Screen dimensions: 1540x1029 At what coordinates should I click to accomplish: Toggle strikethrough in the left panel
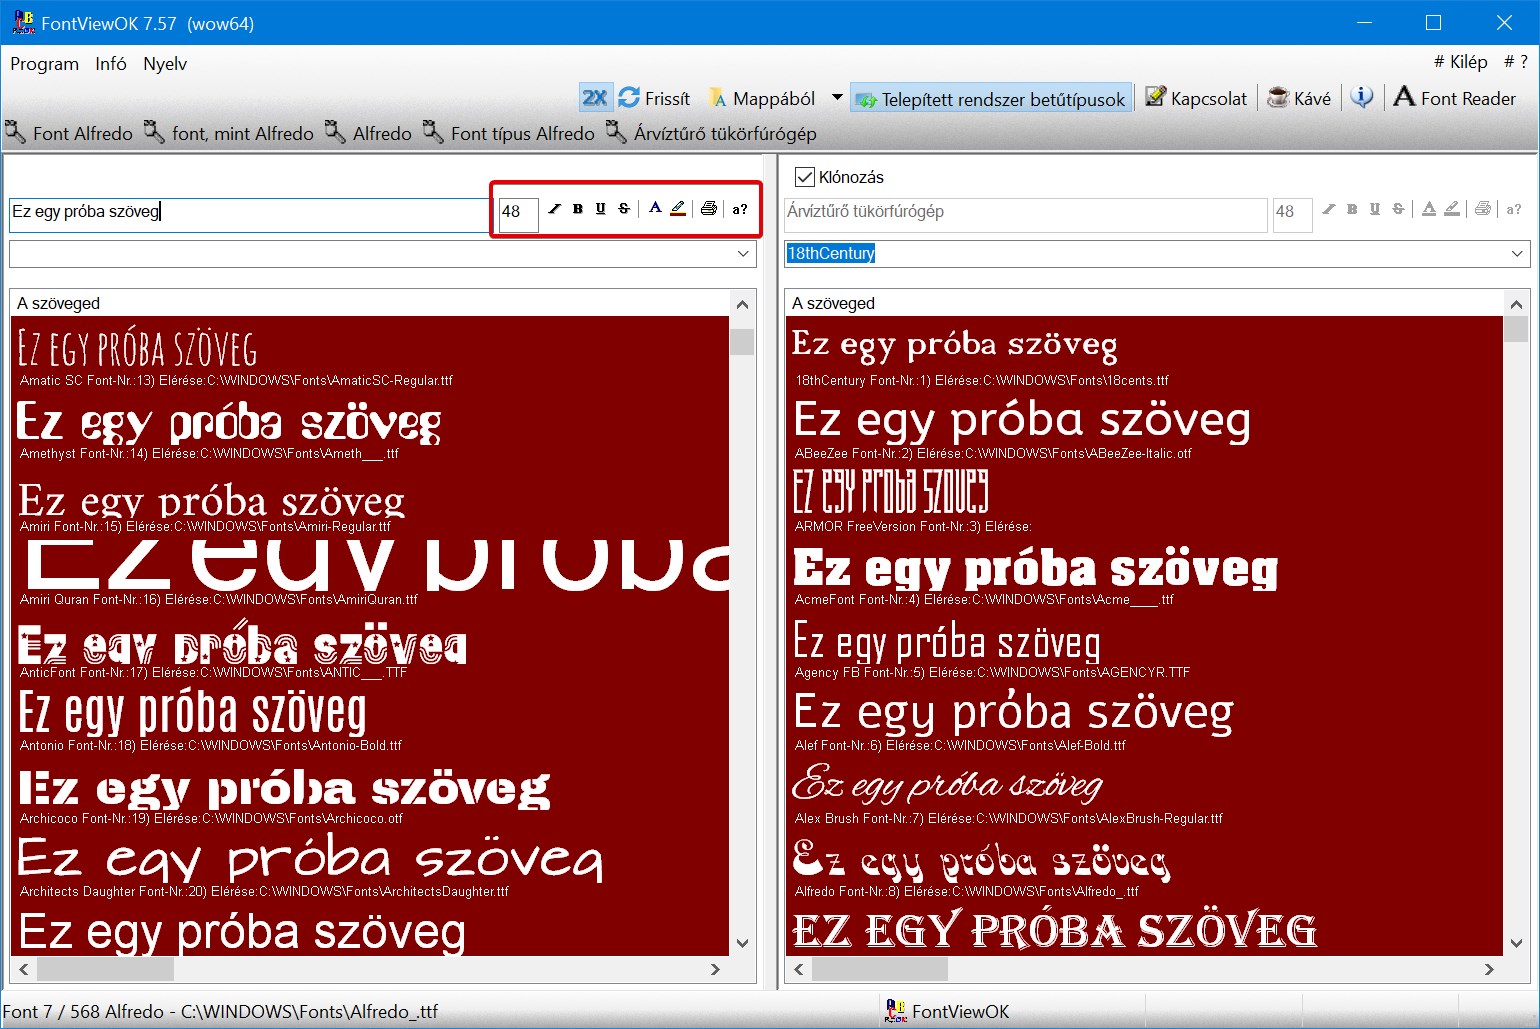(624, 209)
